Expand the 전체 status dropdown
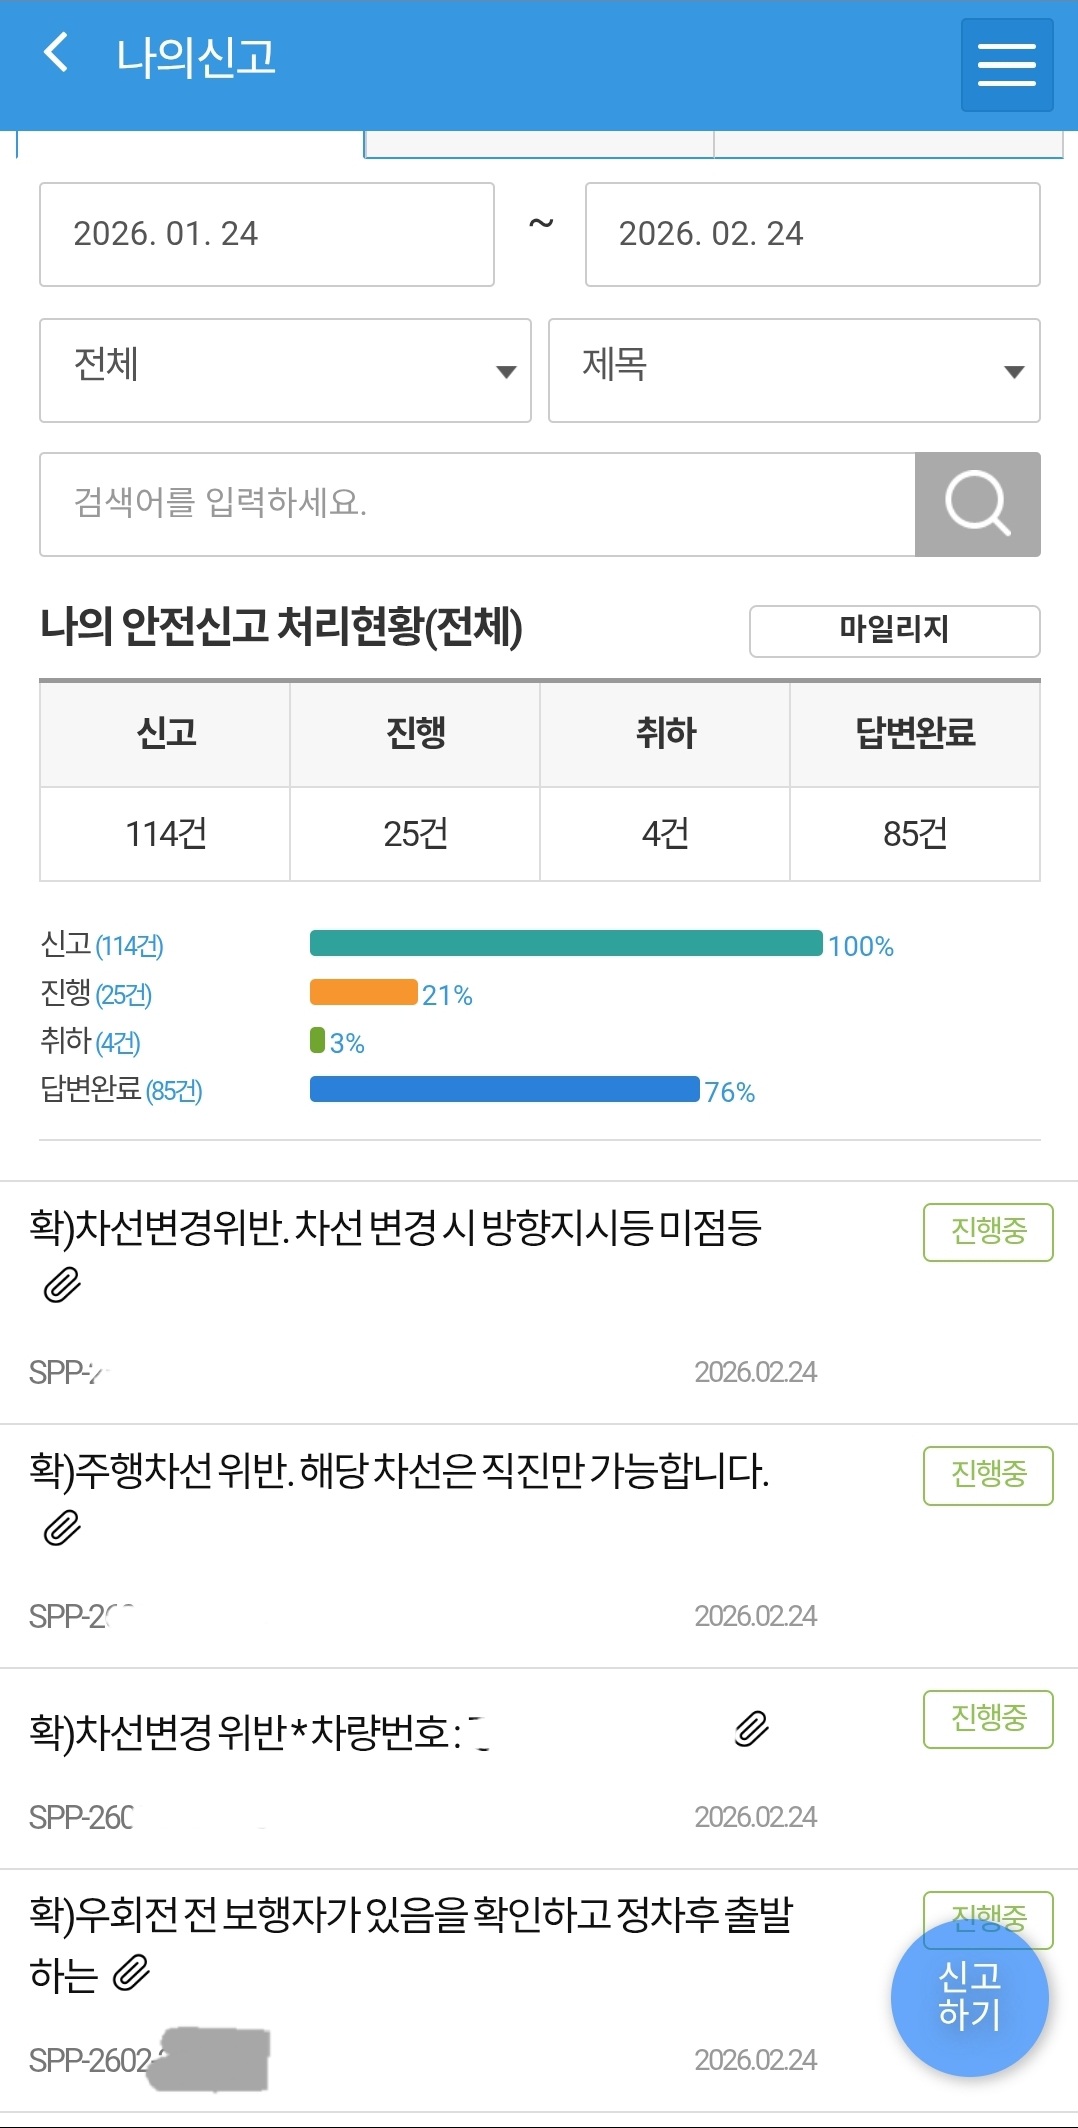1078x2128 pixels. [x=285, y=370]
